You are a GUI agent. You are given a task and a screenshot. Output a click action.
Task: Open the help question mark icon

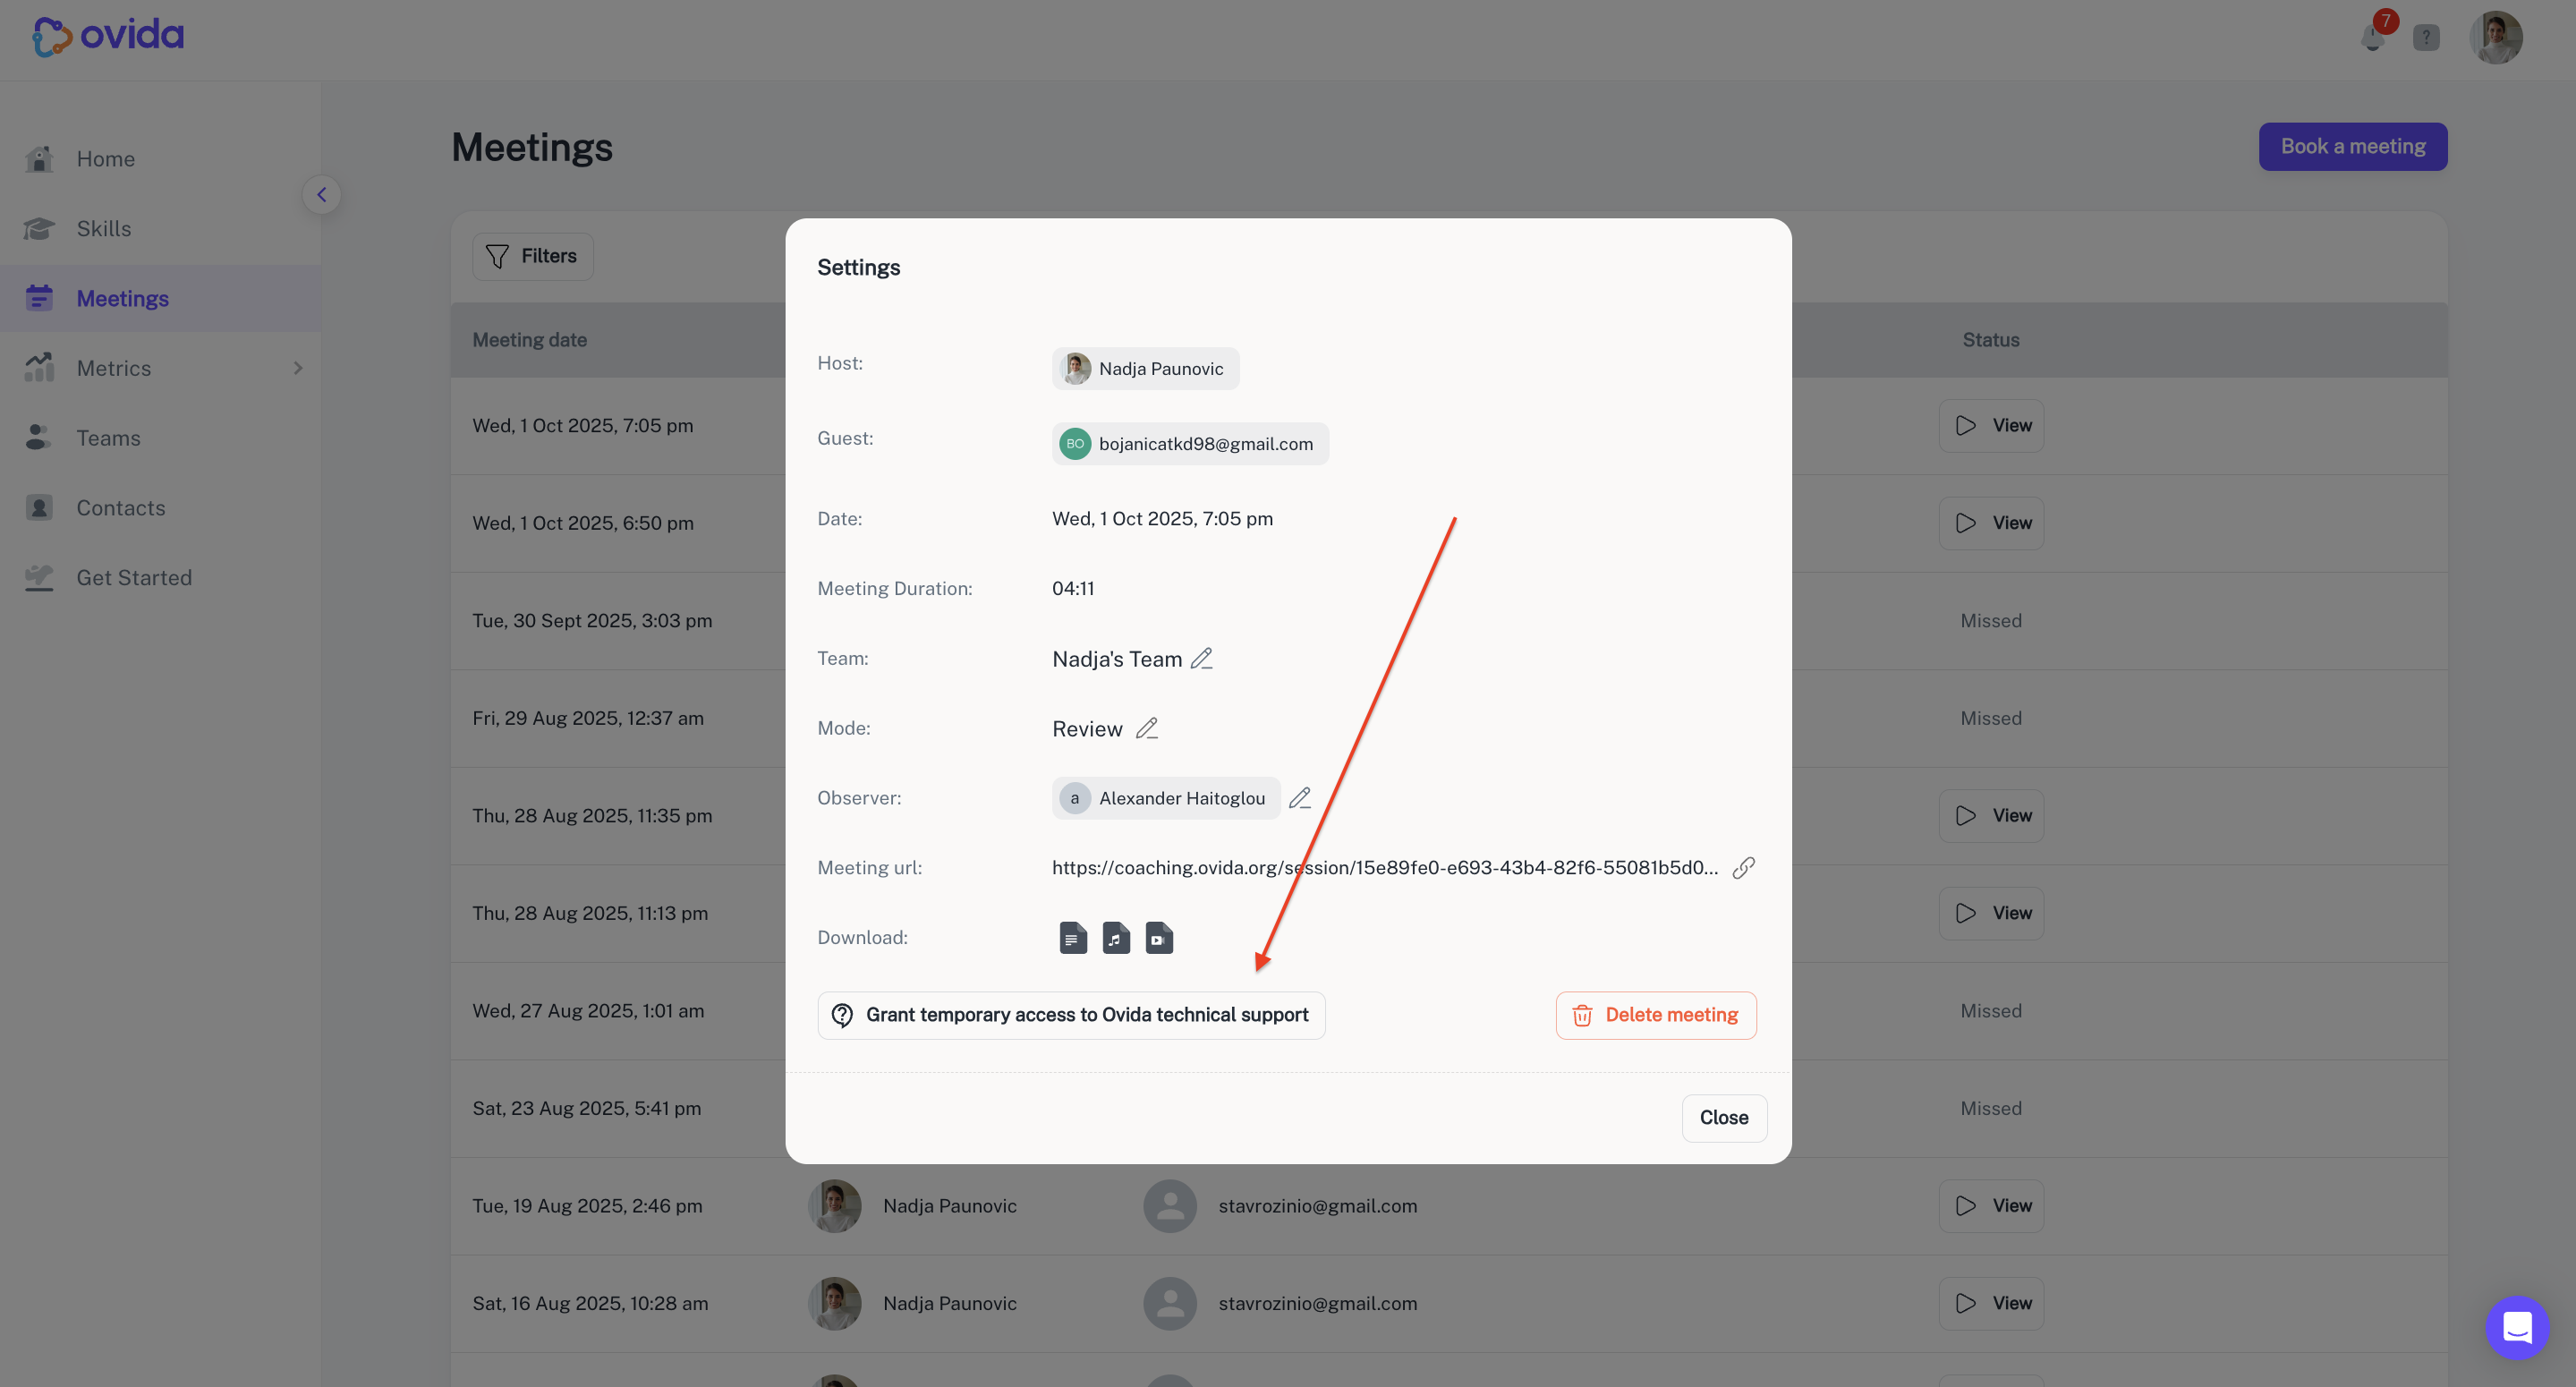(2426, 38)
